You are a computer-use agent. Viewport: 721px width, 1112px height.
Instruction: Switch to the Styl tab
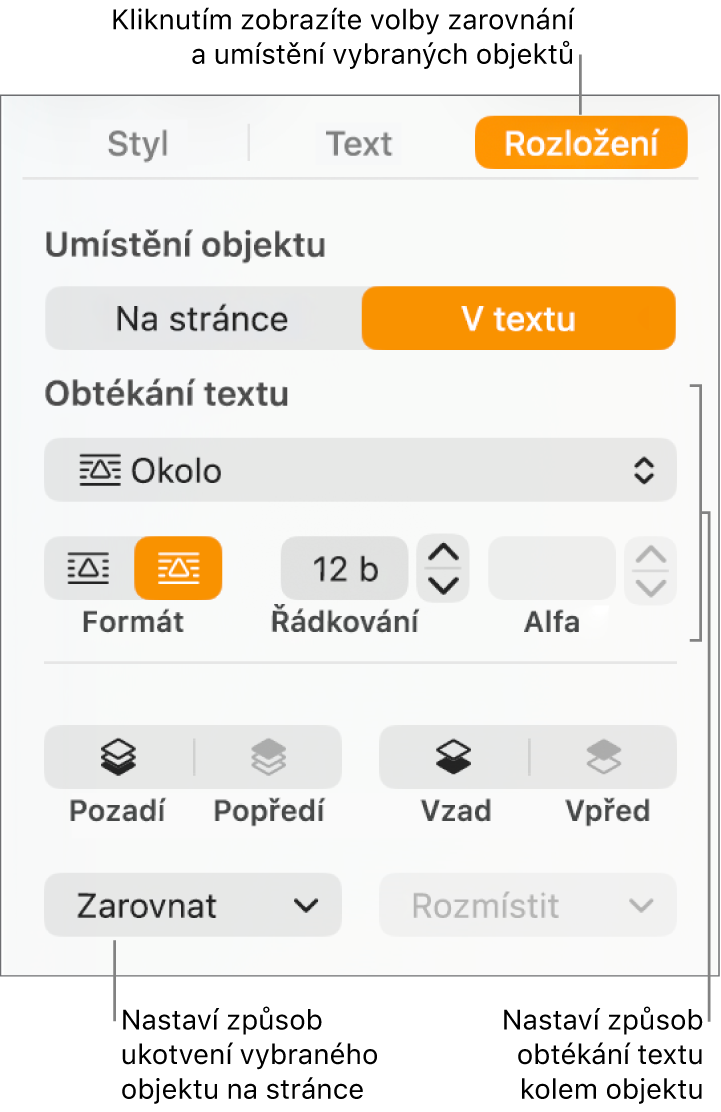click(138, 143)
